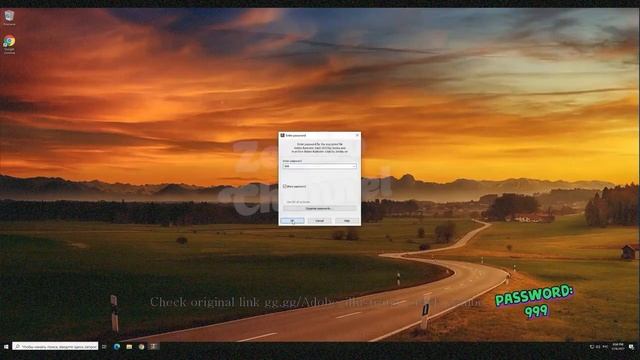Screen dimensions: 640x360
Task: Open Microsoft Edge from the taskbar
Action: pyautogui.click(x=117, y=347)
